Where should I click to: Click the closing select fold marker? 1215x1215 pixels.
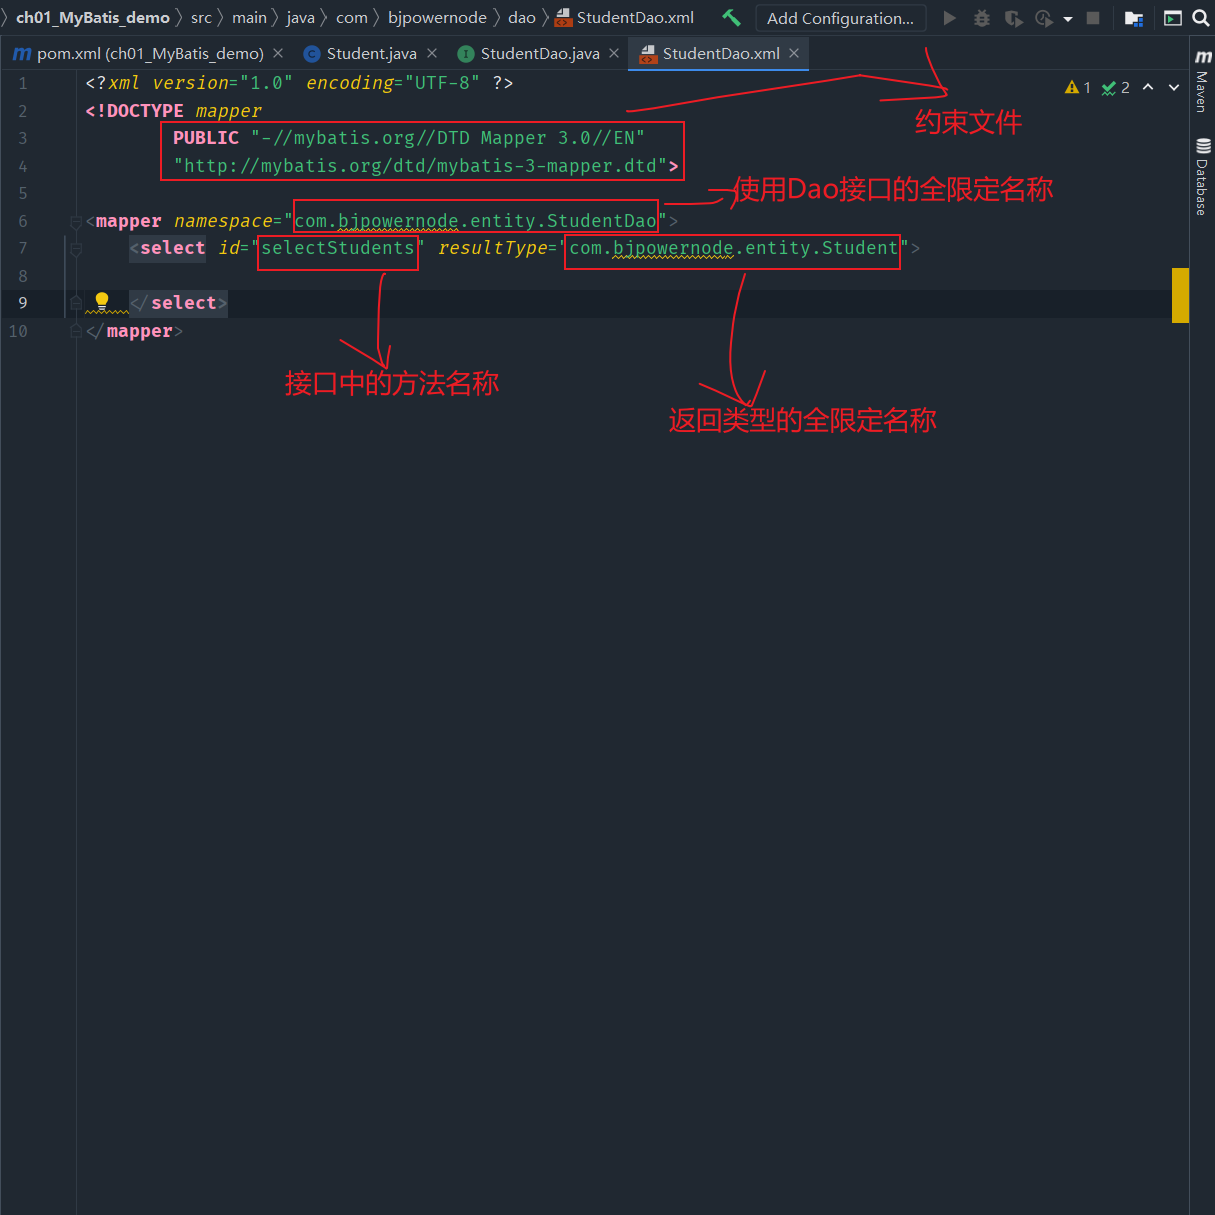[x=76, y=303]
